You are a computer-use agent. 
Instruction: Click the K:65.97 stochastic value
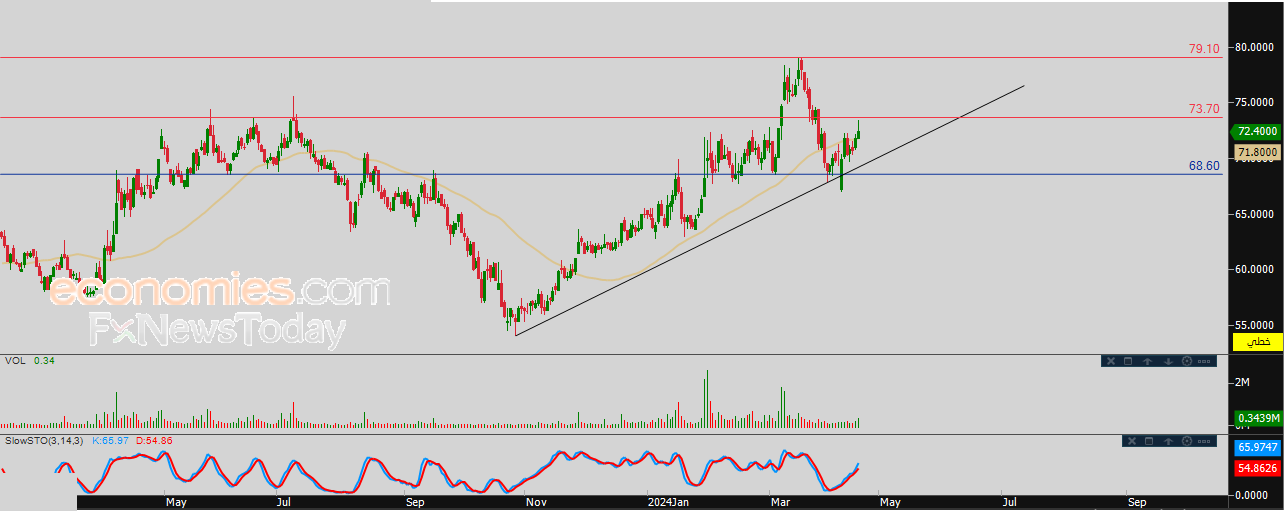click(111, 441)
